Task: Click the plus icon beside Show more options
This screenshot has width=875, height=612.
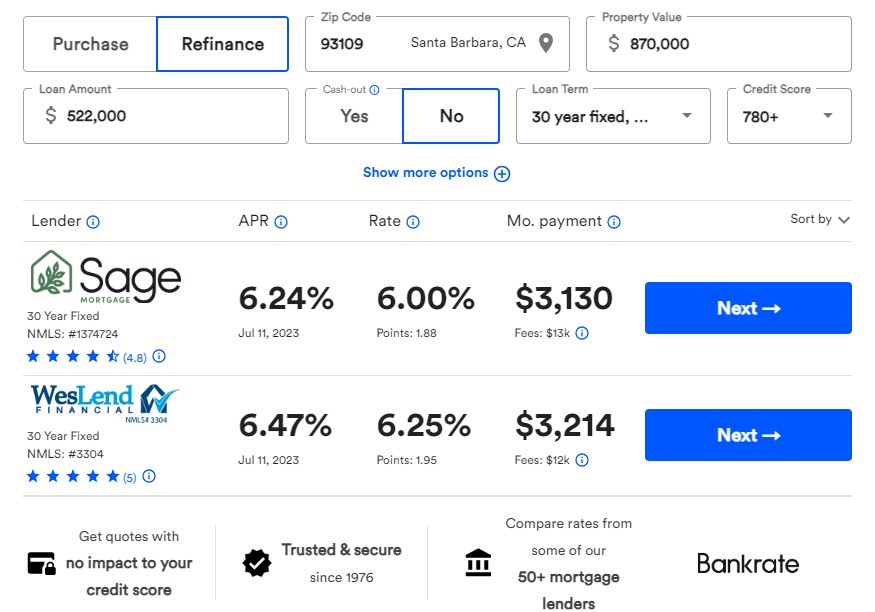Action: [x=502, y=174]
